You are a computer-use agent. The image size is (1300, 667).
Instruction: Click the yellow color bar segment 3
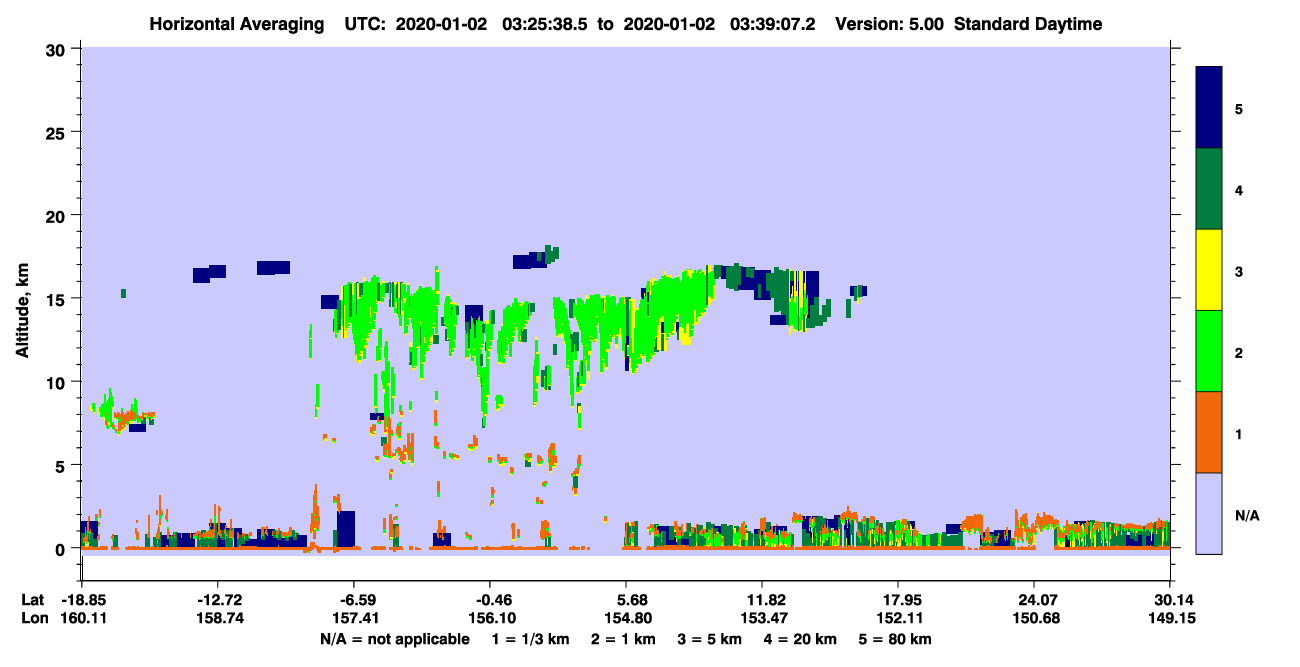(1209, 269)
